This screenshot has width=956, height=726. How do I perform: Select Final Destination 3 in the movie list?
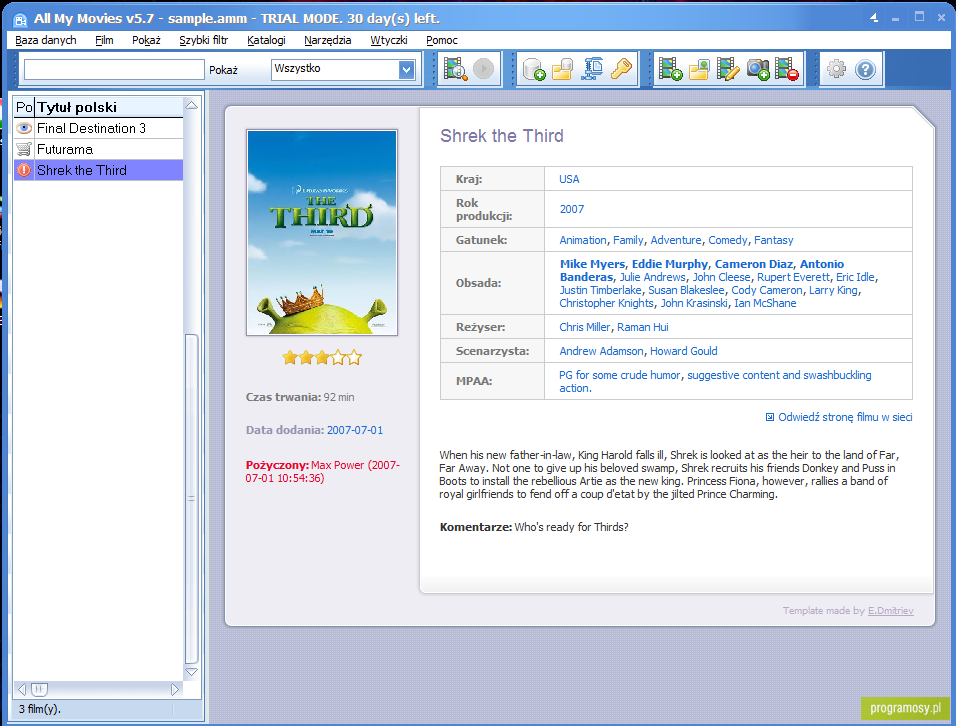[x=98, y=128]
